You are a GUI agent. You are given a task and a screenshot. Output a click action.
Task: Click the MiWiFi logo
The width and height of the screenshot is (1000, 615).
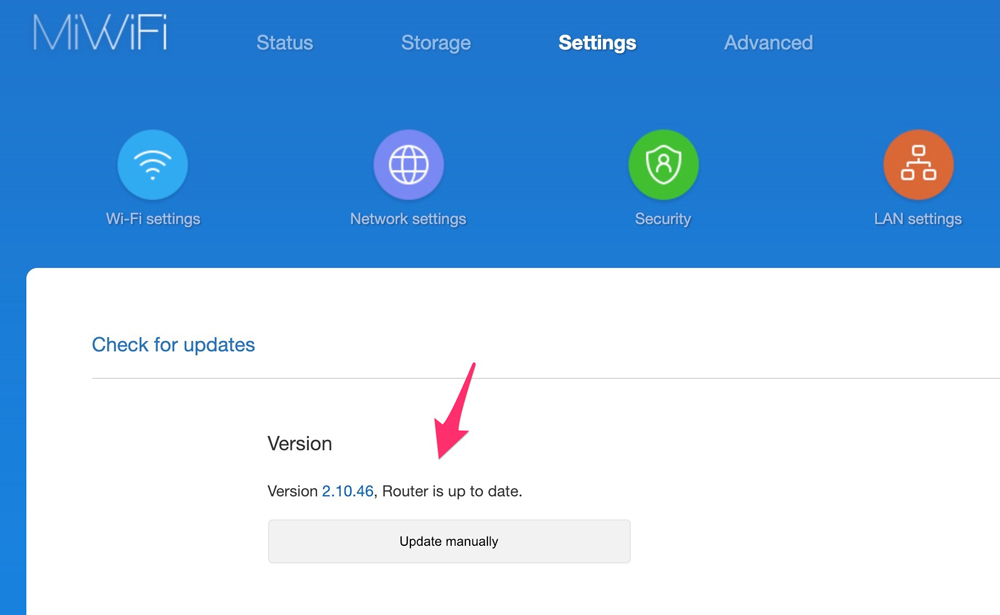click(x=98, y=32)
